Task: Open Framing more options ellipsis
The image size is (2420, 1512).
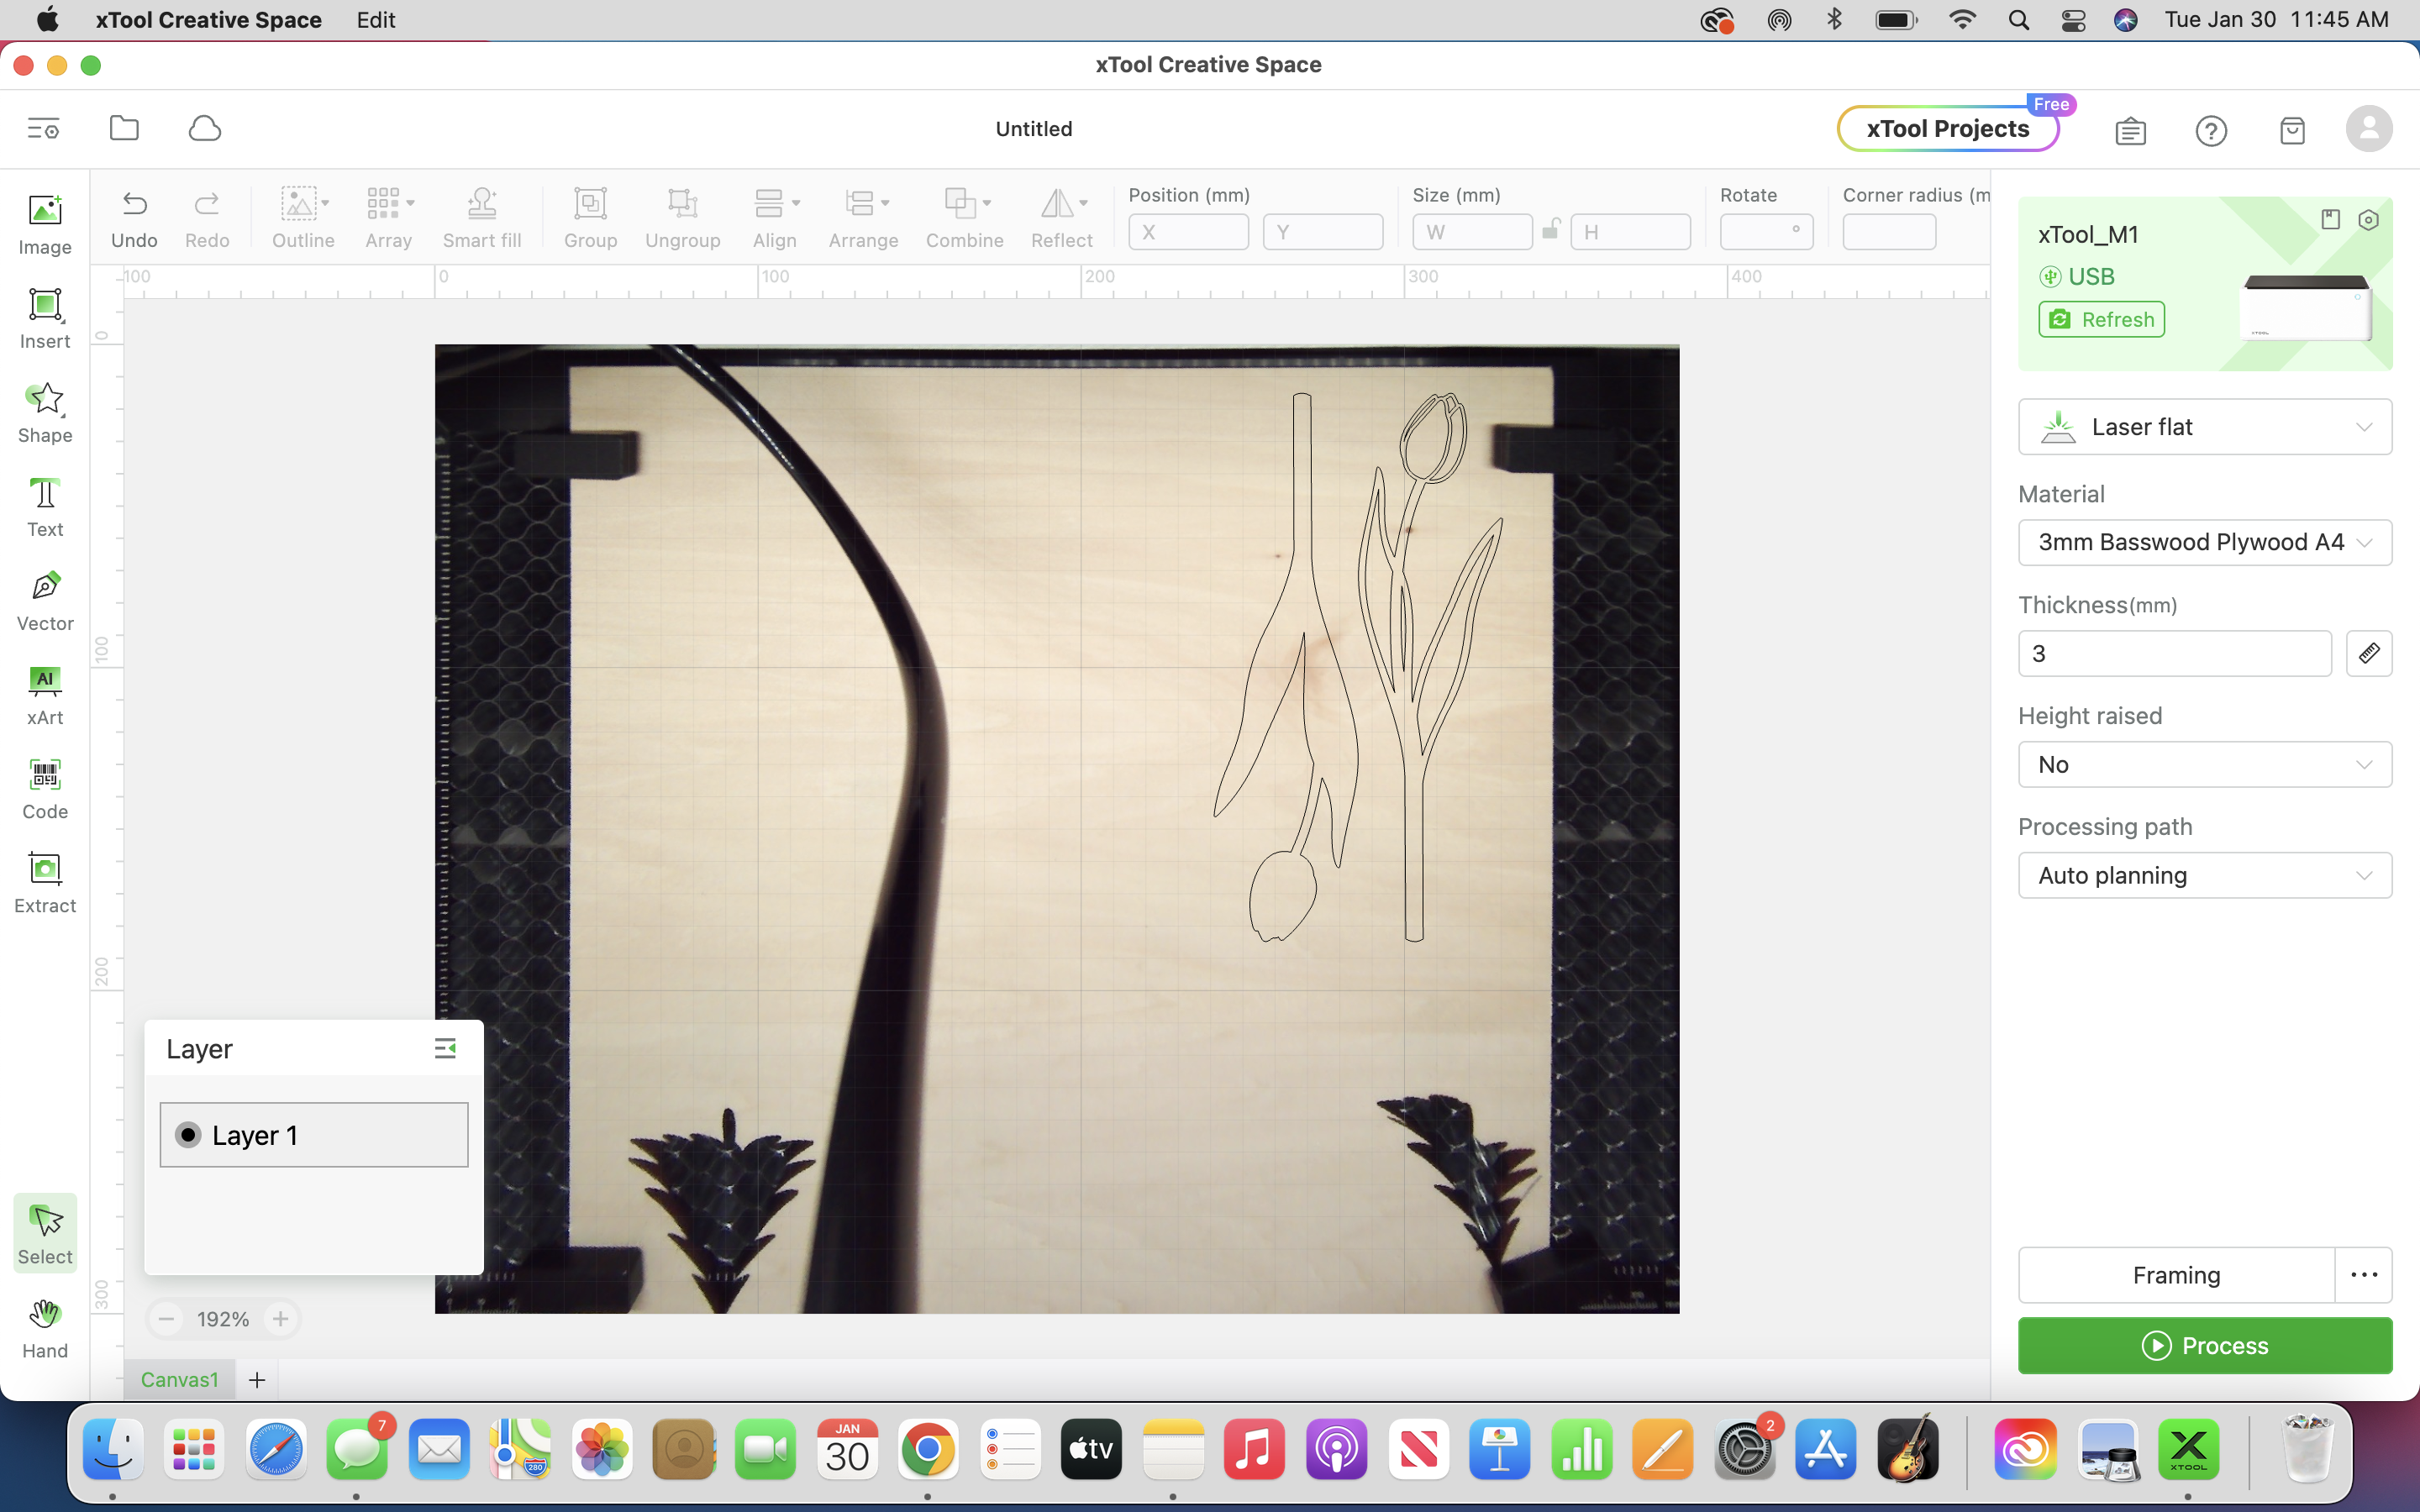Action: click(2364, 1275)
